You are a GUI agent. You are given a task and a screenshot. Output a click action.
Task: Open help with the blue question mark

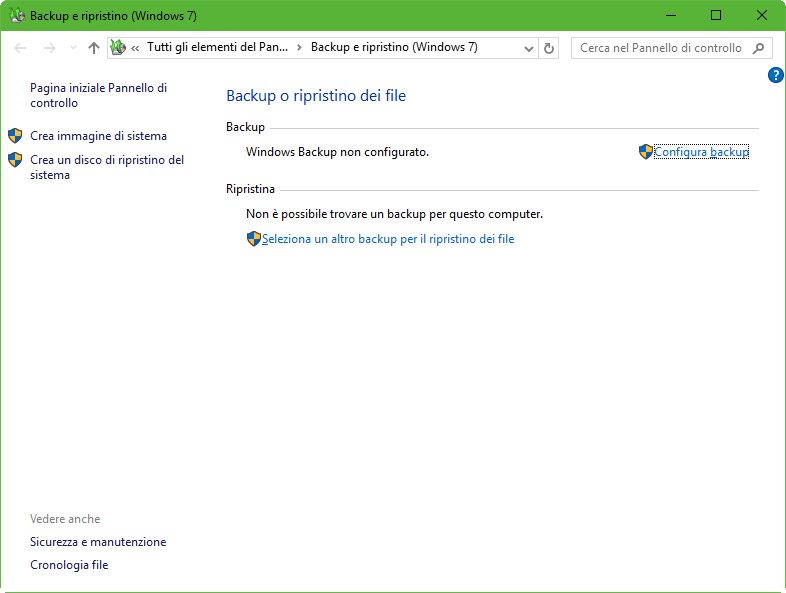[775, 75]
